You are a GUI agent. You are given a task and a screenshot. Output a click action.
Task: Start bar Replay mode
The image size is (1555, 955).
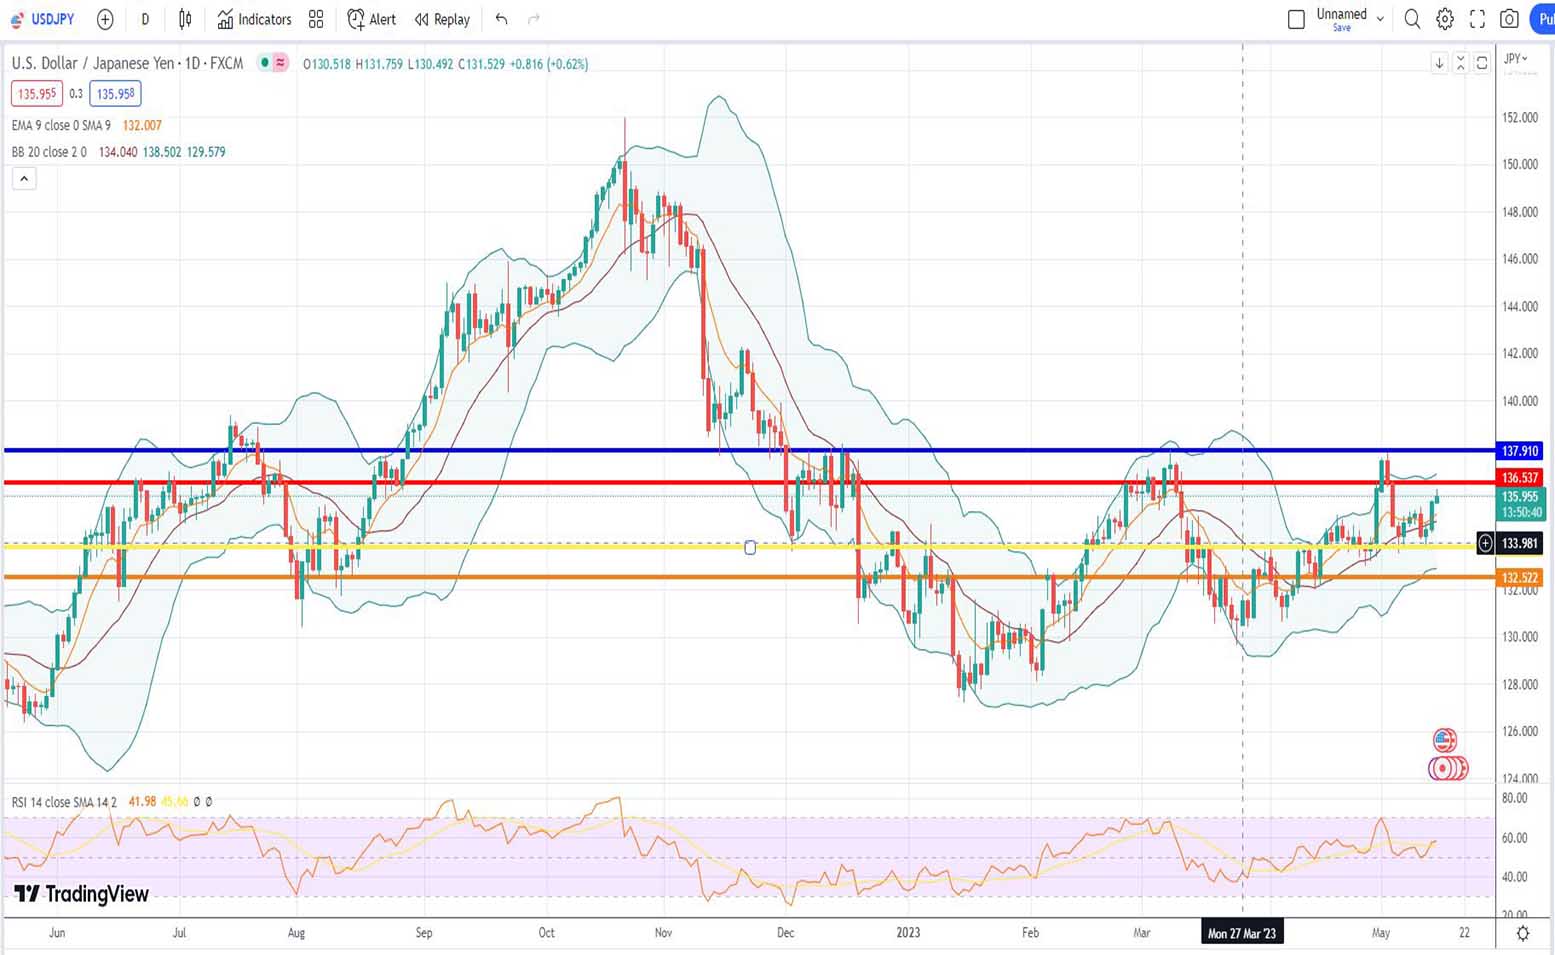(442, 19)
